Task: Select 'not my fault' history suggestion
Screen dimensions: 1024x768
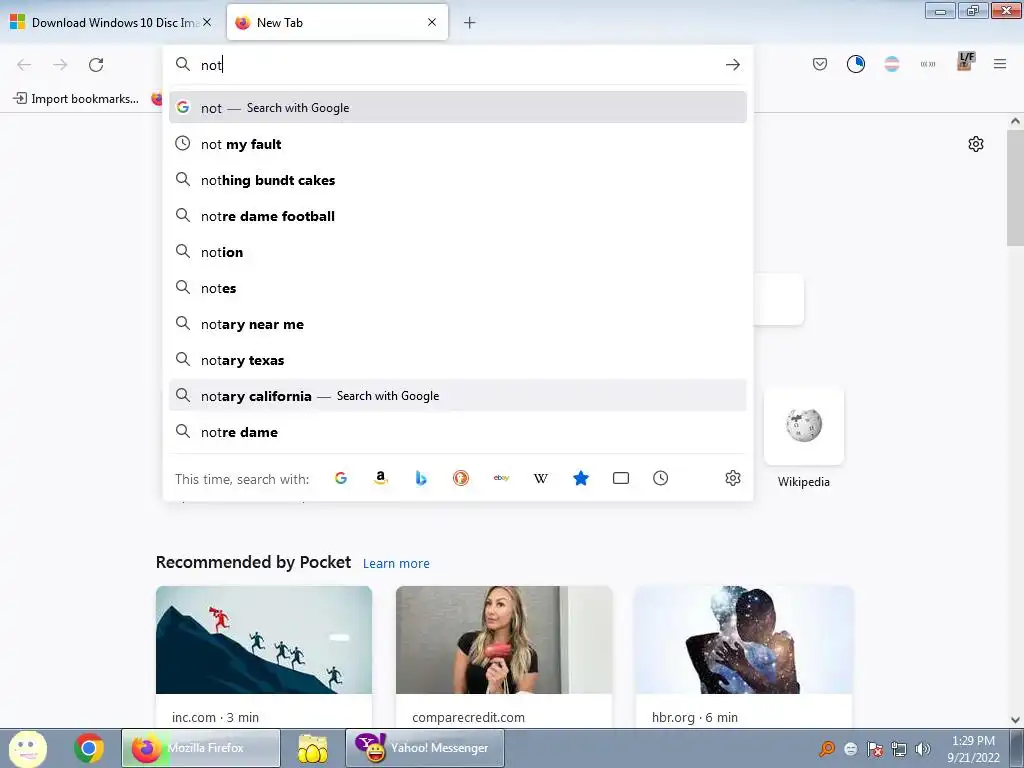Action: point(457,144)
